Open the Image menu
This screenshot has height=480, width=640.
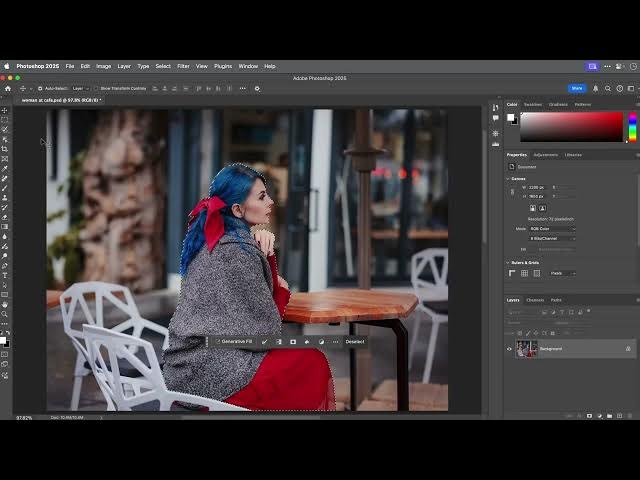coord(103,66)
